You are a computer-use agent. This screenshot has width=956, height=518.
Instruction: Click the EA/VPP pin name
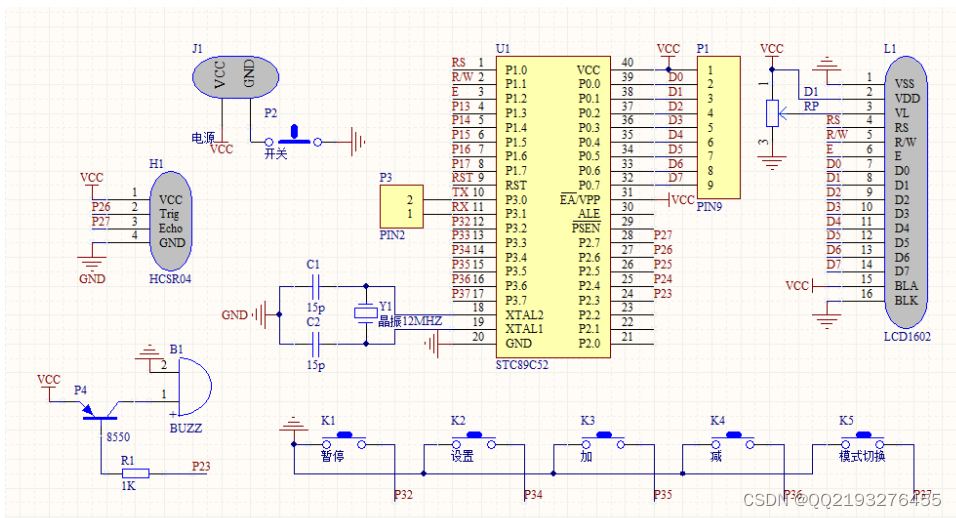coord(580,200)
